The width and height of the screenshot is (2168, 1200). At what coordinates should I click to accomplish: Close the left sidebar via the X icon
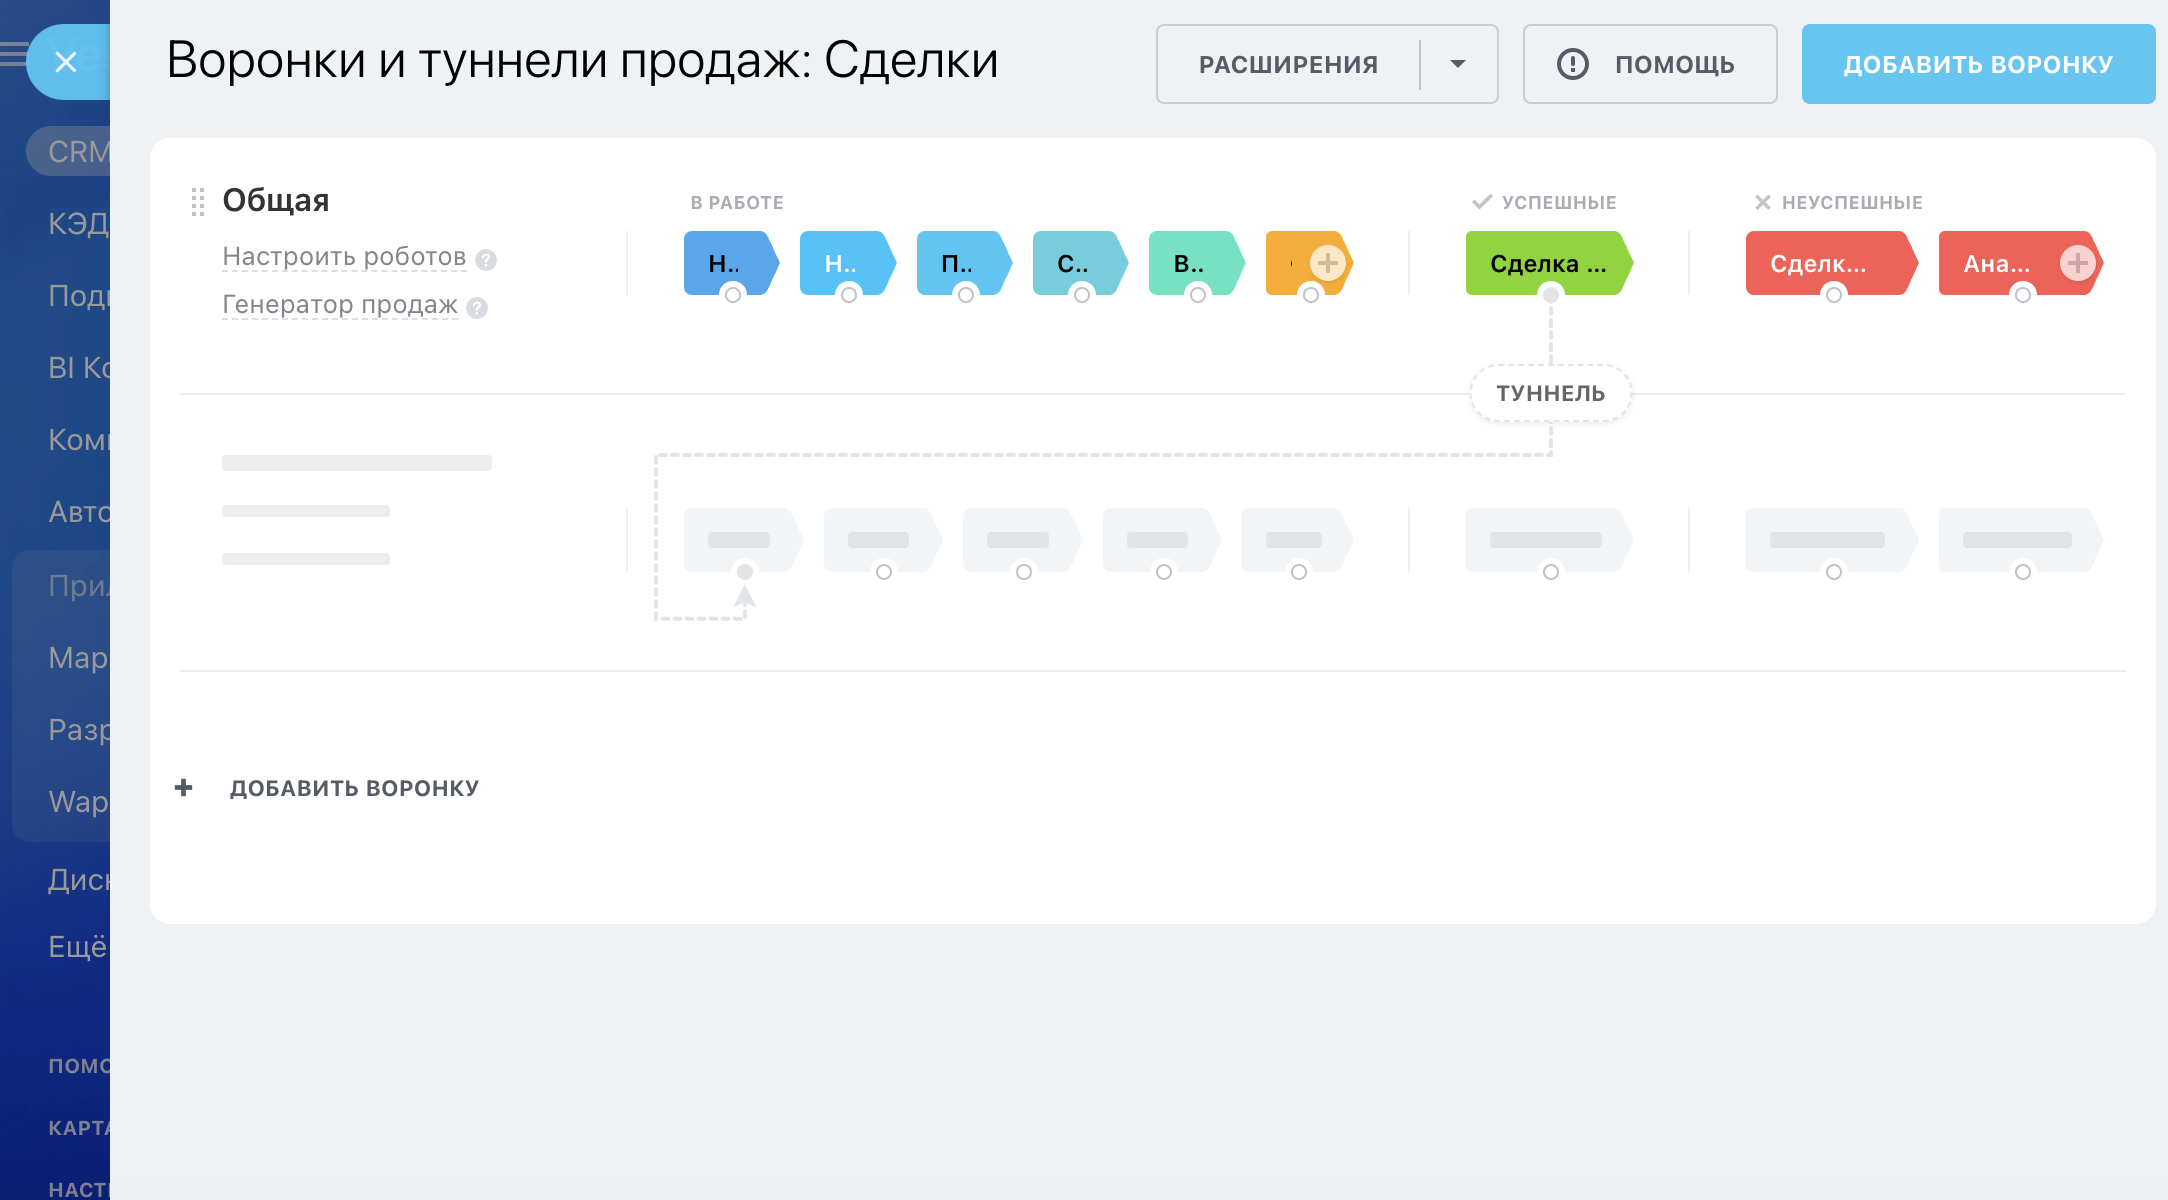pyautogui.click(x=66, y=62)
